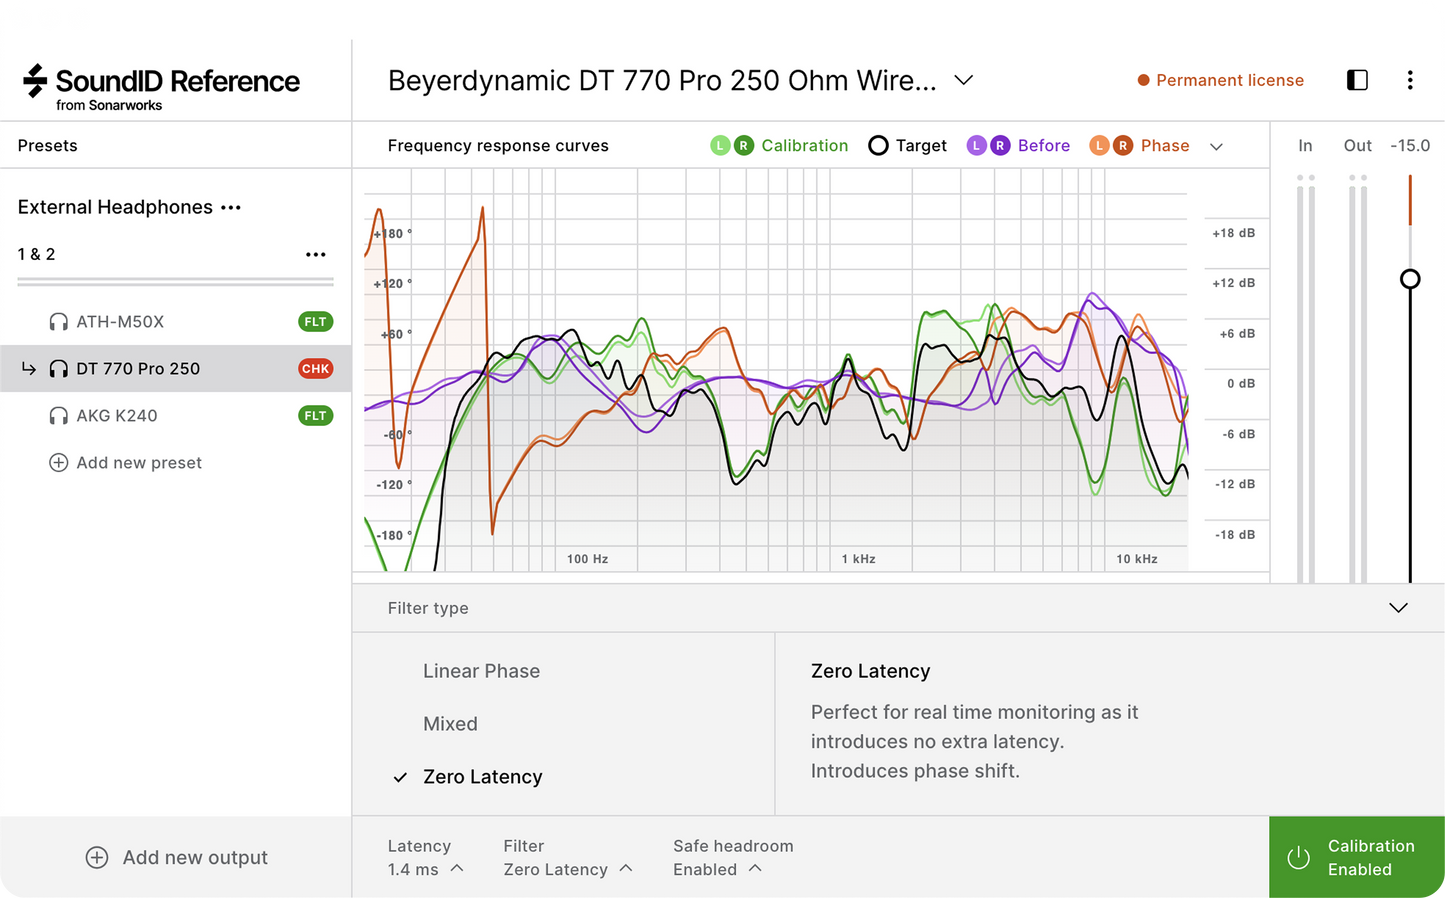This screenshot has width=1445, height=898.
Task: Click the 0 dB axis label
Action: tap(1241, 384)
